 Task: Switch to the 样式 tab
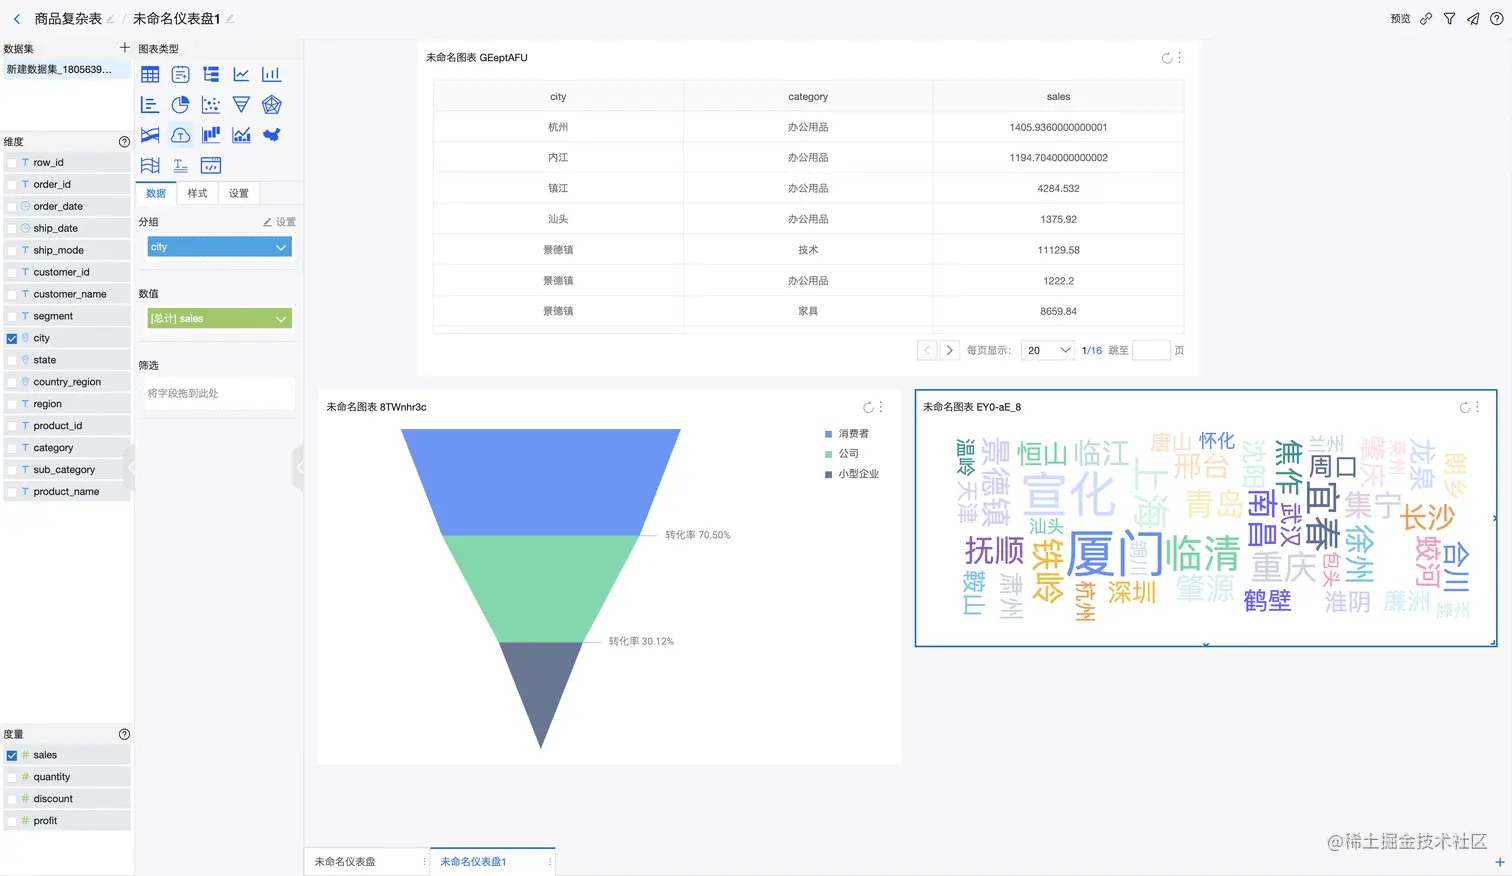197,193
